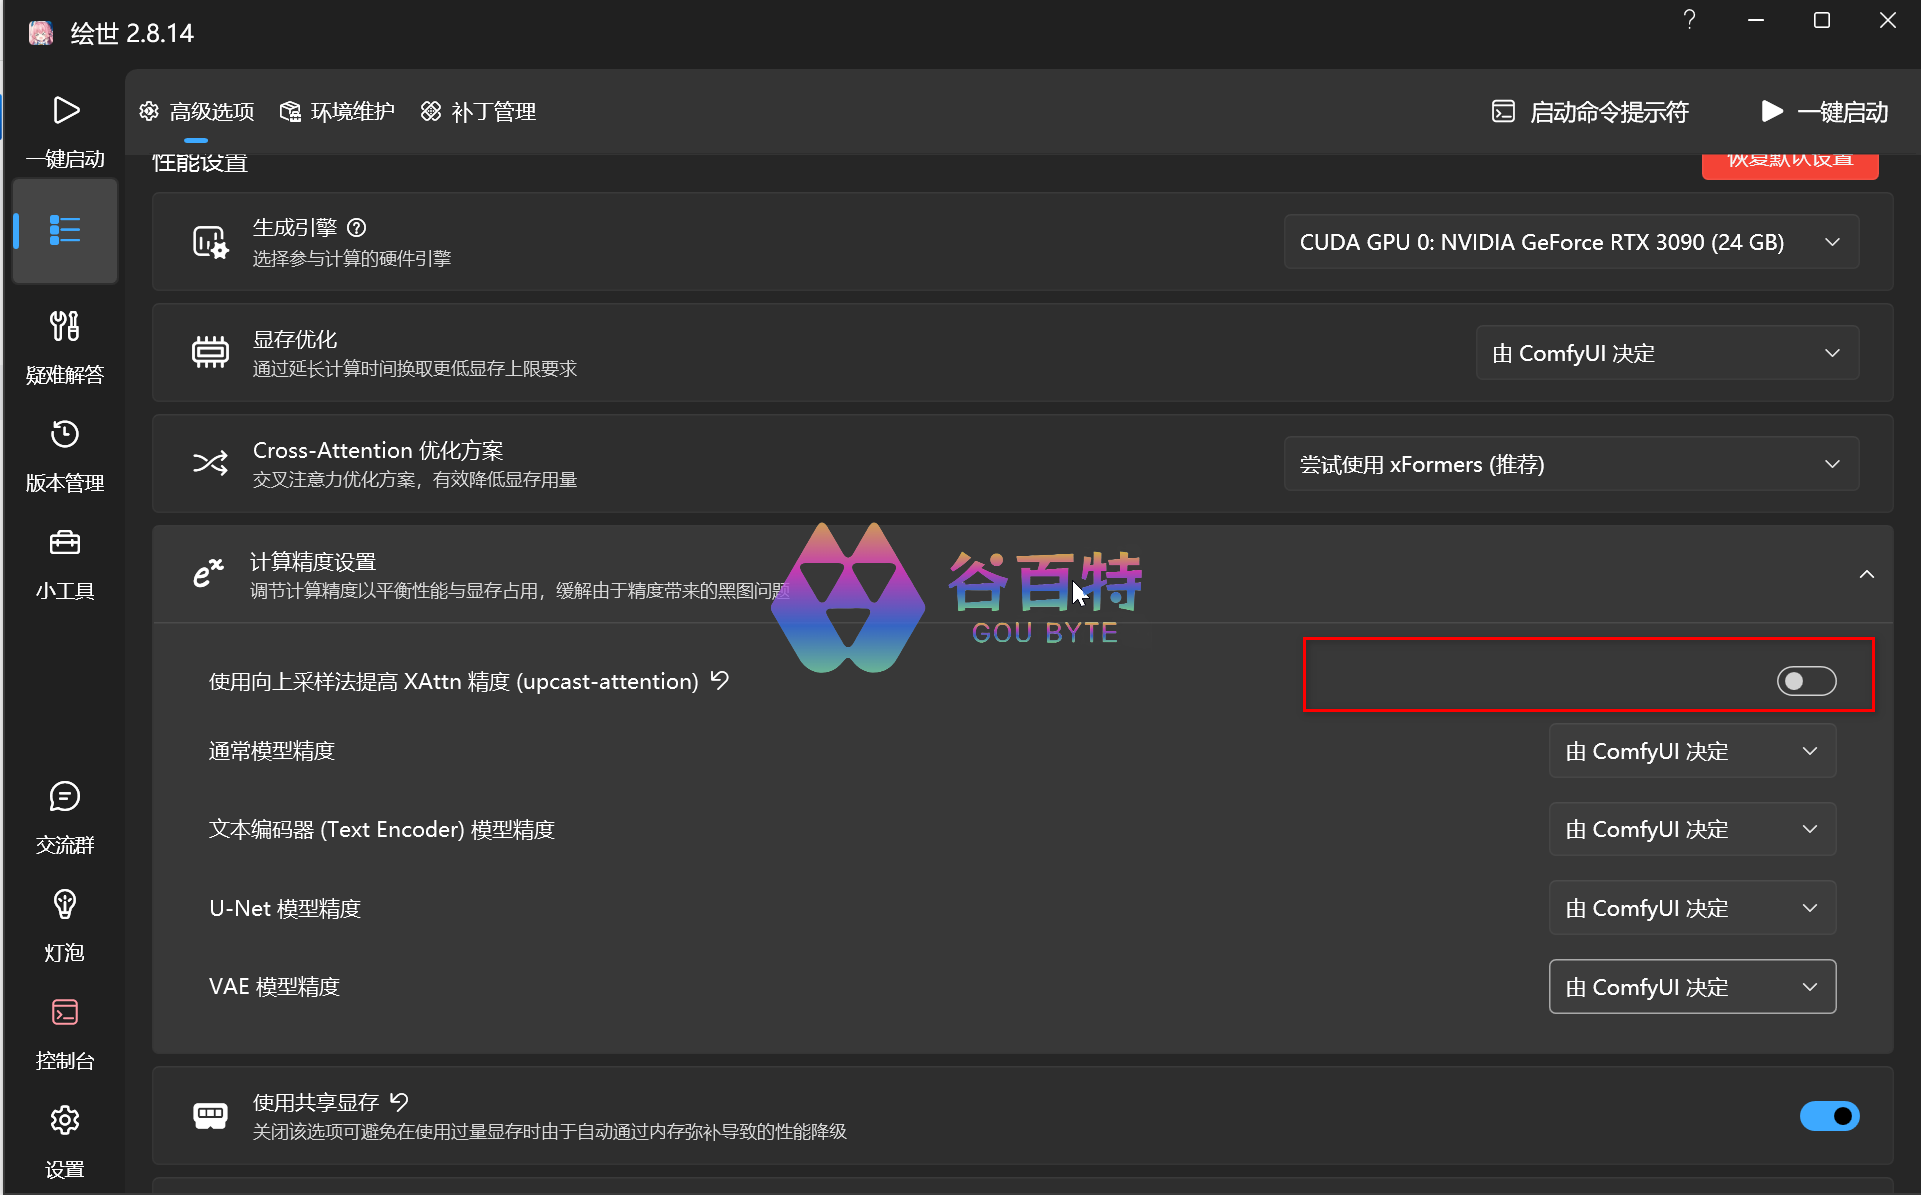The height and width of the screenshot is (1195, 1921).
Task: Open the VAE 模型精度 dropdown
Action: (1692, 987)
